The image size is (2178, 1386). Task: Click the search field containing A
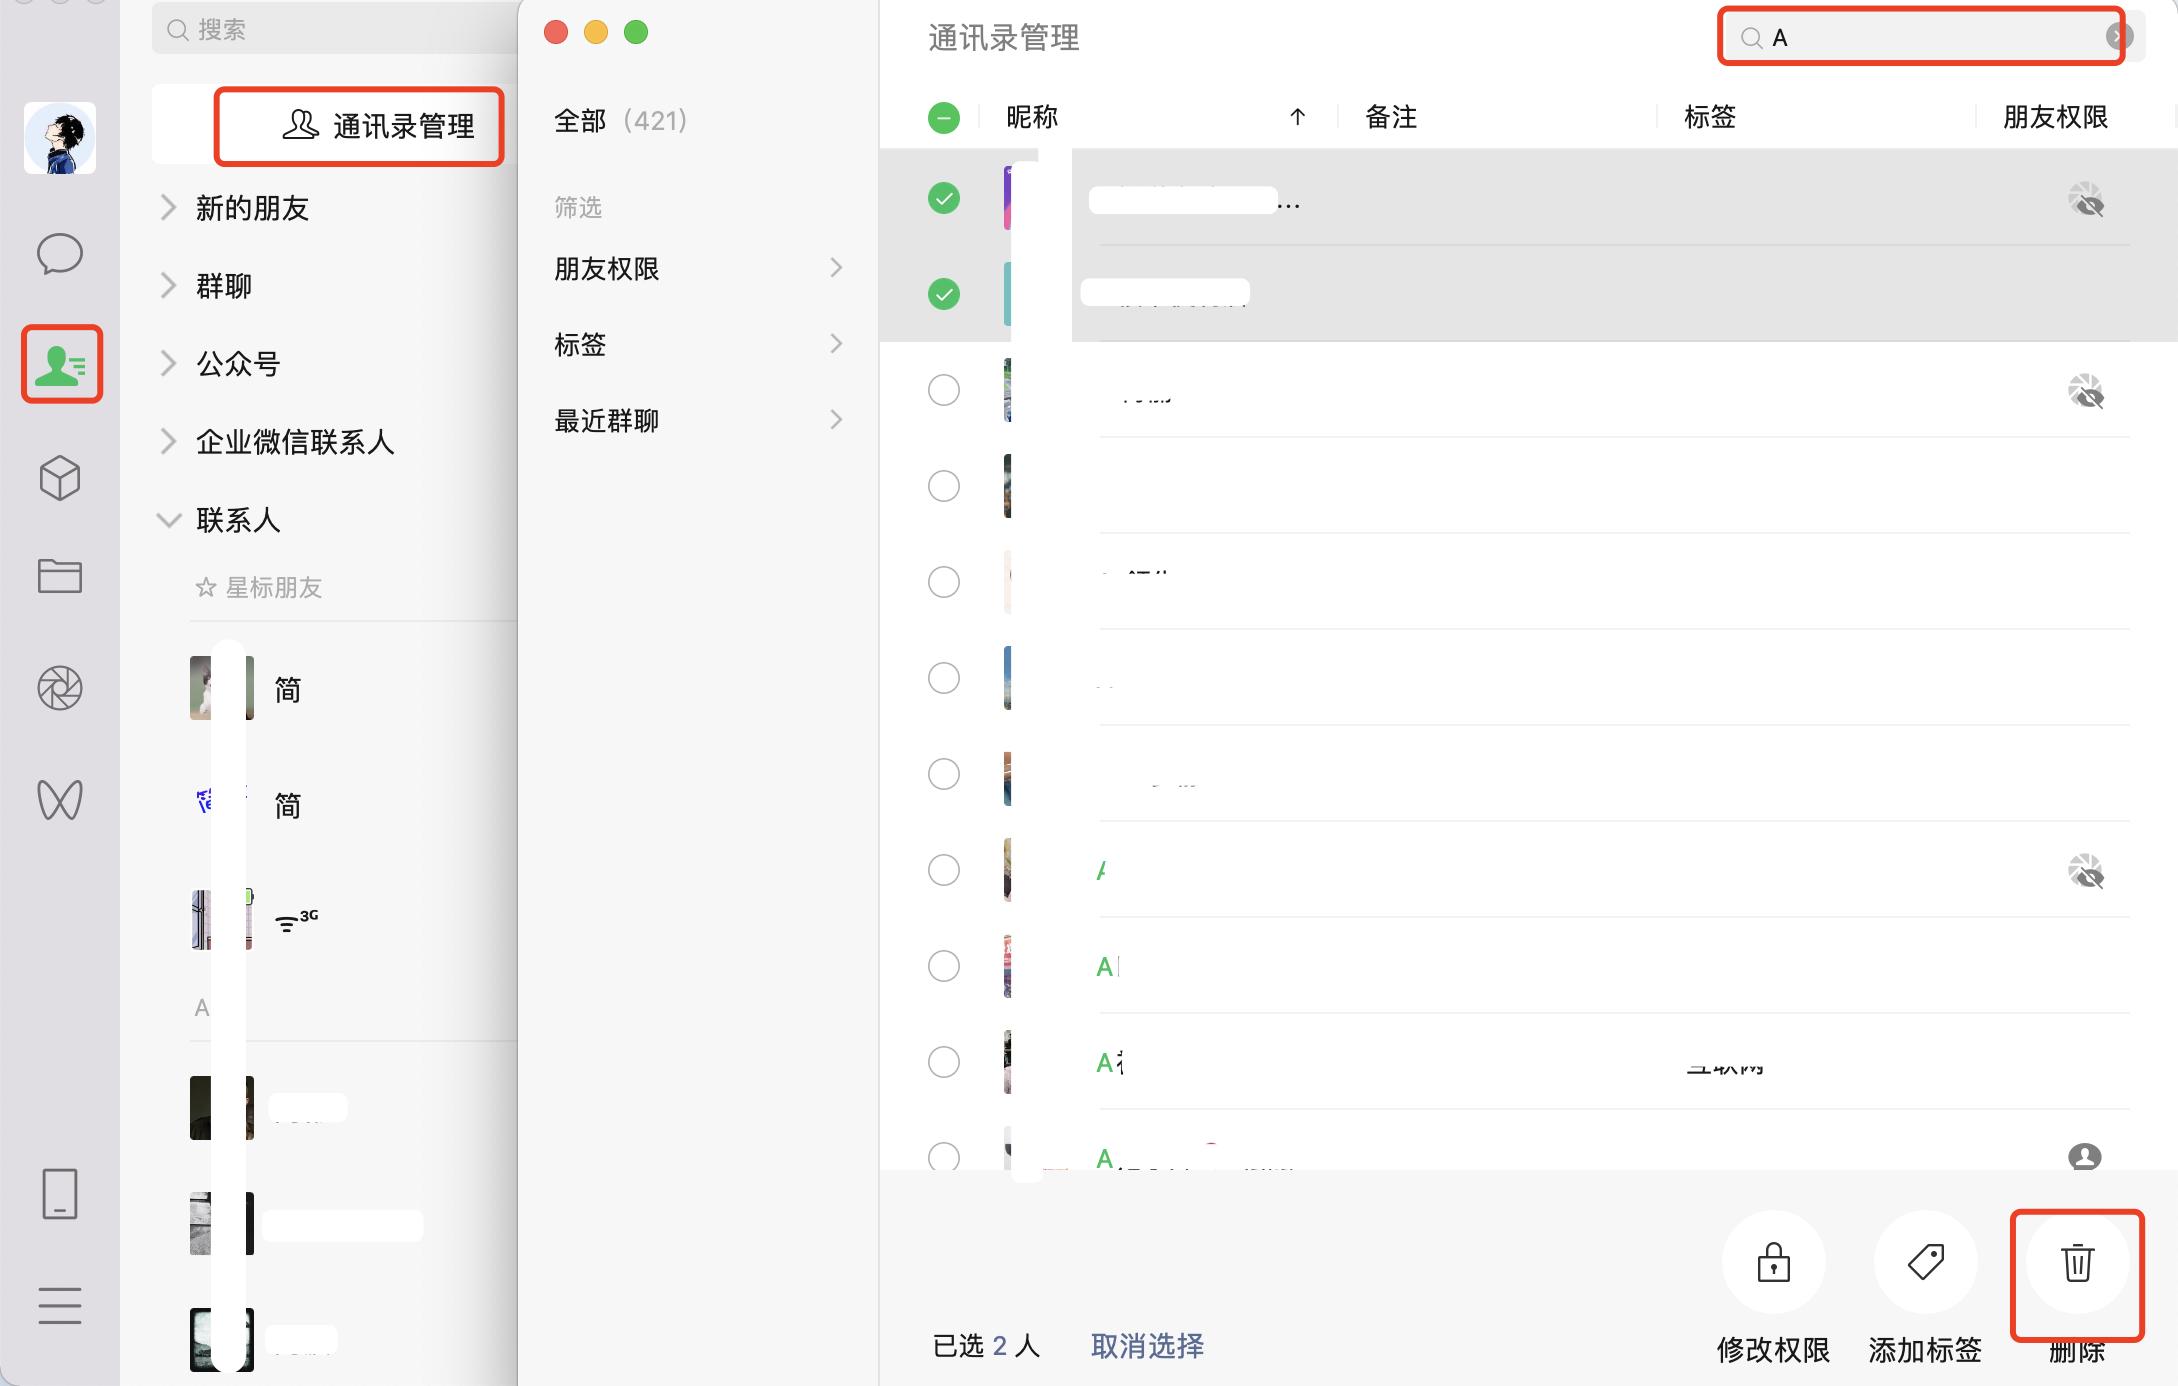tap(1920, 37)
